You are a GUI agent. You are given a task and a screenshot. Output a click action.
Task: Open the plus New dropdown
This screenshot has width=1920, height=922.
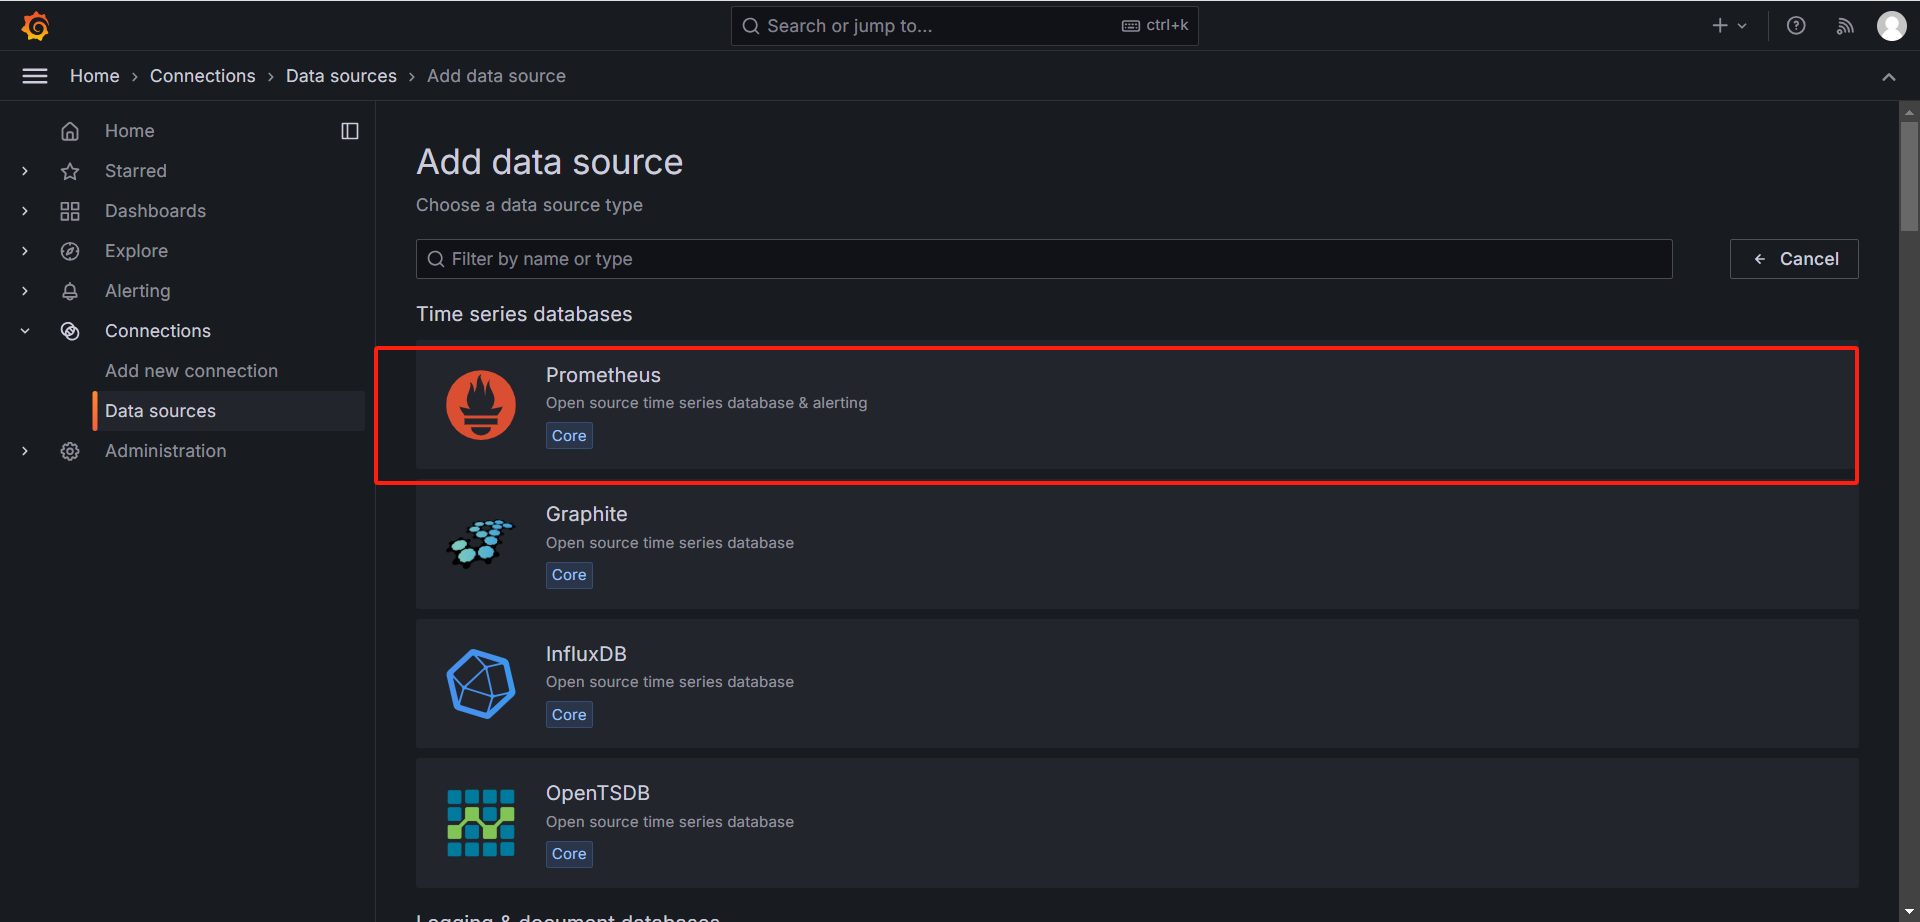pyautogui.click(x=1729, y=26)
